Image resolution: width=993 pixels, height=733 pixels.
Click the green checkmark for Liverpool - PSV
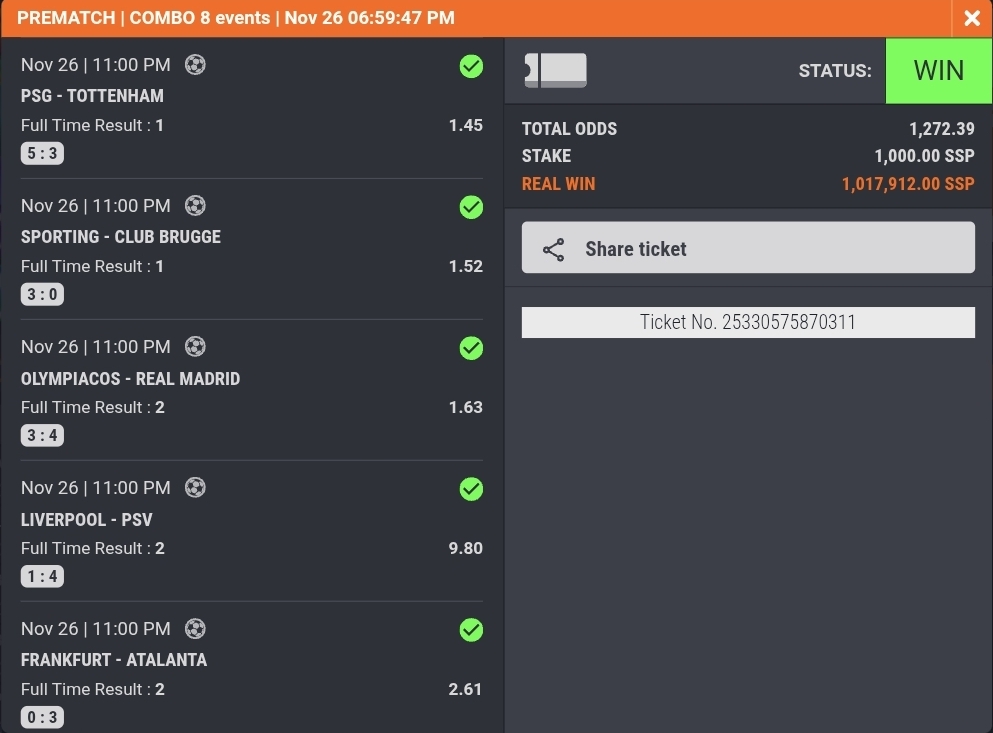[471, 489]
